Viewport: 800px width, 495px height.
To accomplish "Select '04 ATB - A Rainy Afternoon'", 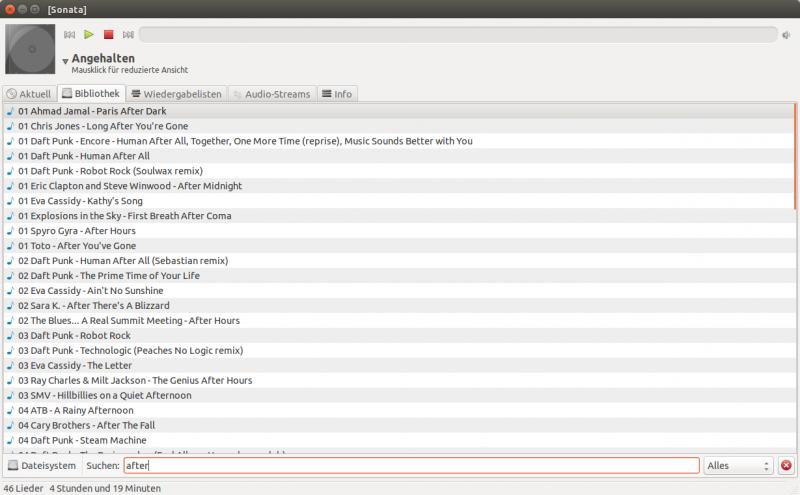I will 398,410.
